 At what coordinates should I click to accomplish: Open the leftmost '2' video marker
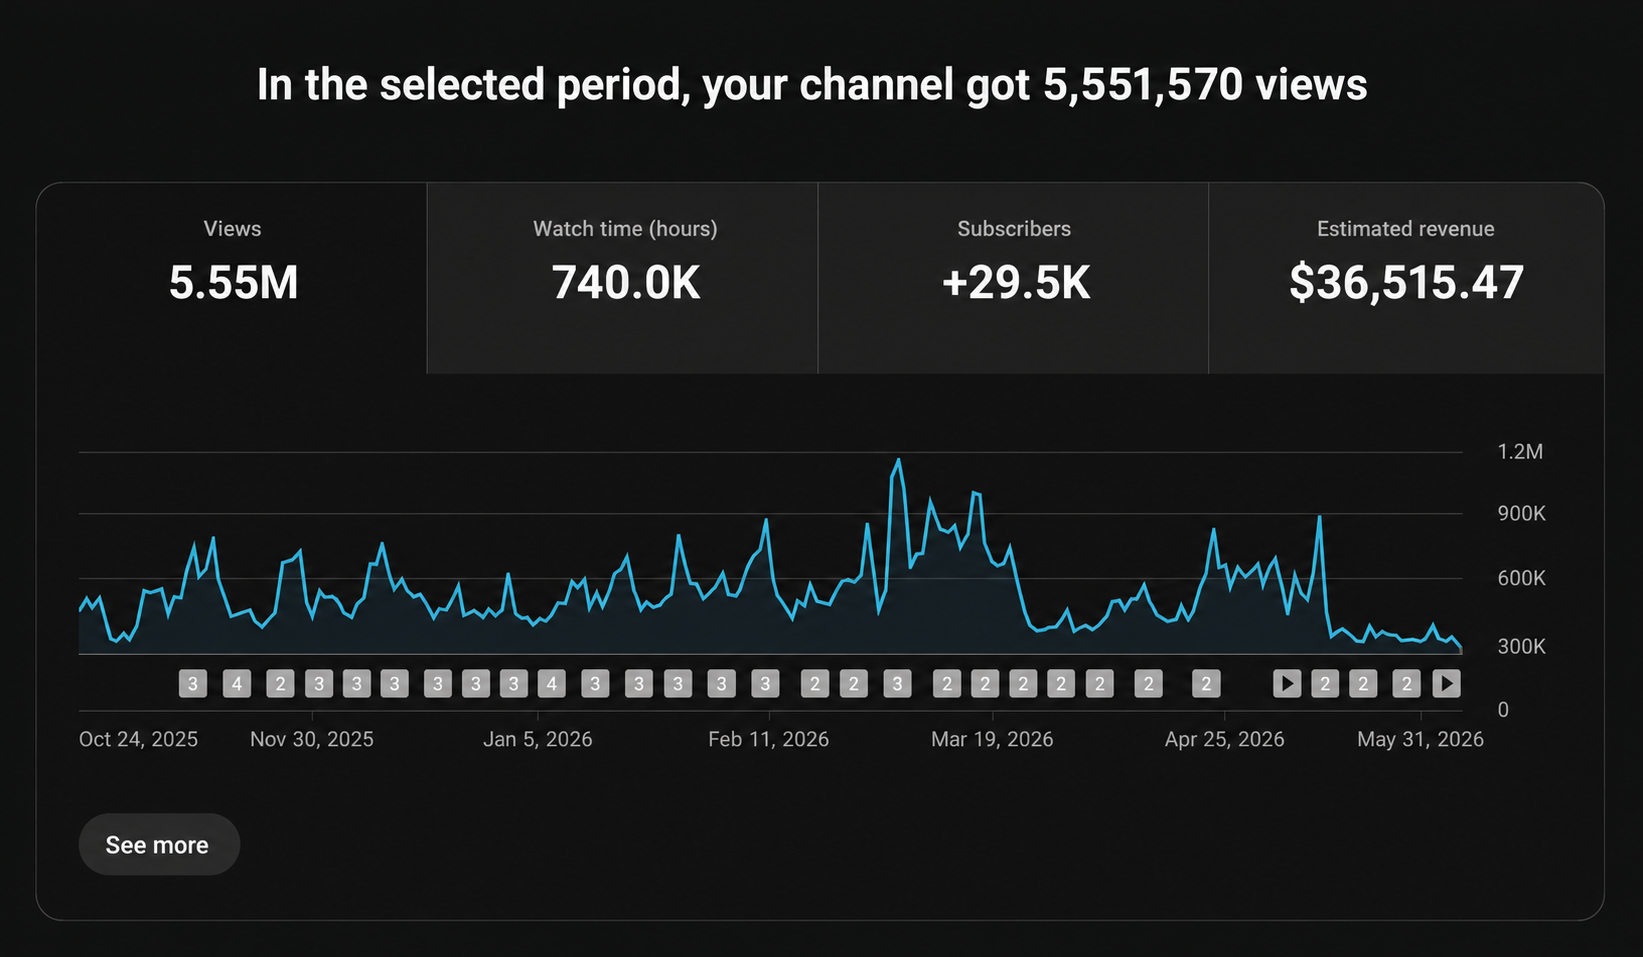point(281,684)
